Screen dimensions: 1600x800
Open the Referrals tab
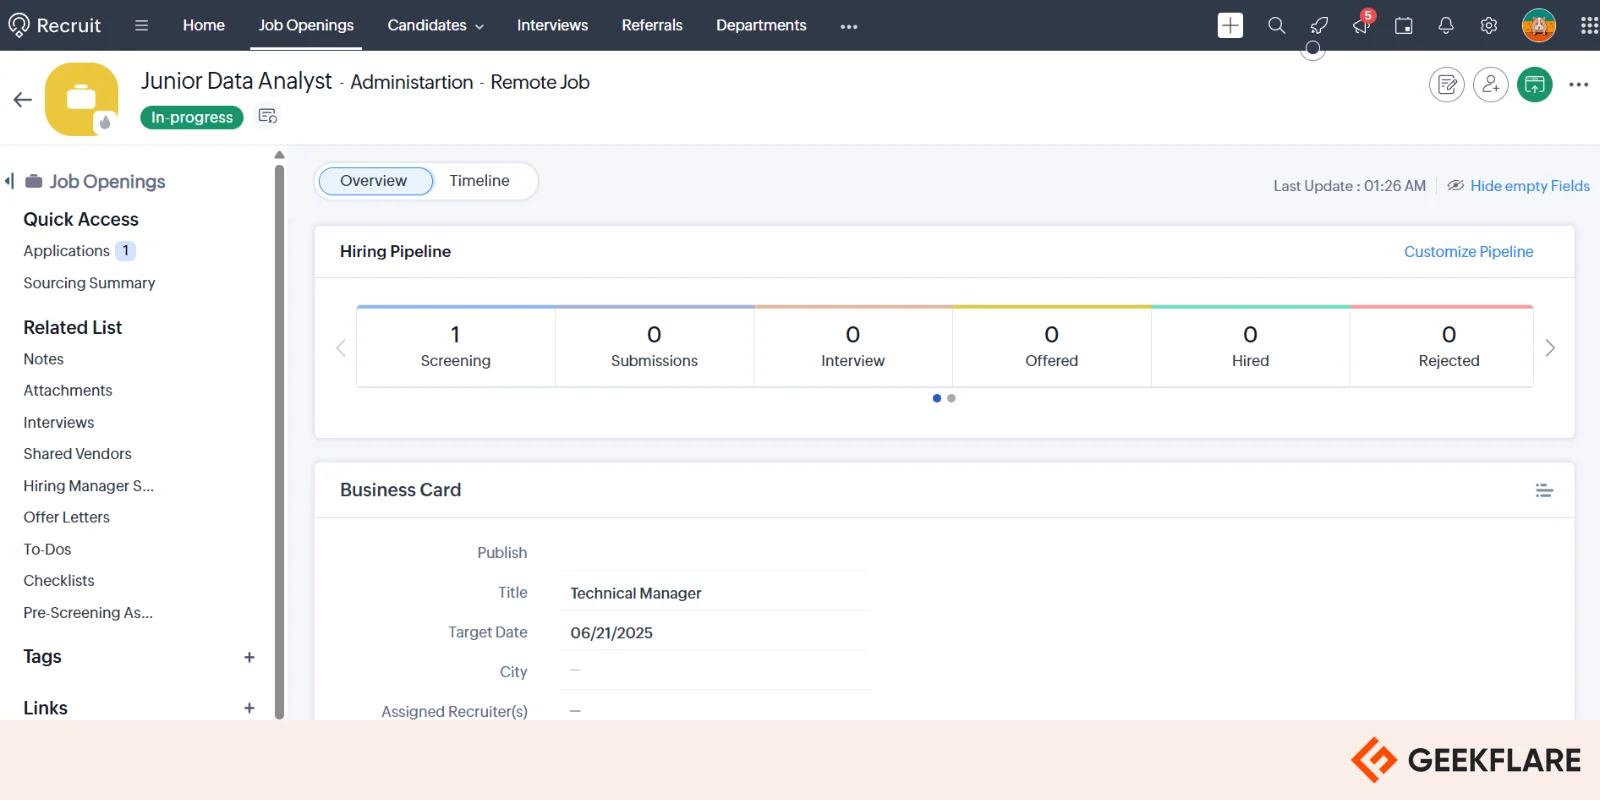(652, 25)
